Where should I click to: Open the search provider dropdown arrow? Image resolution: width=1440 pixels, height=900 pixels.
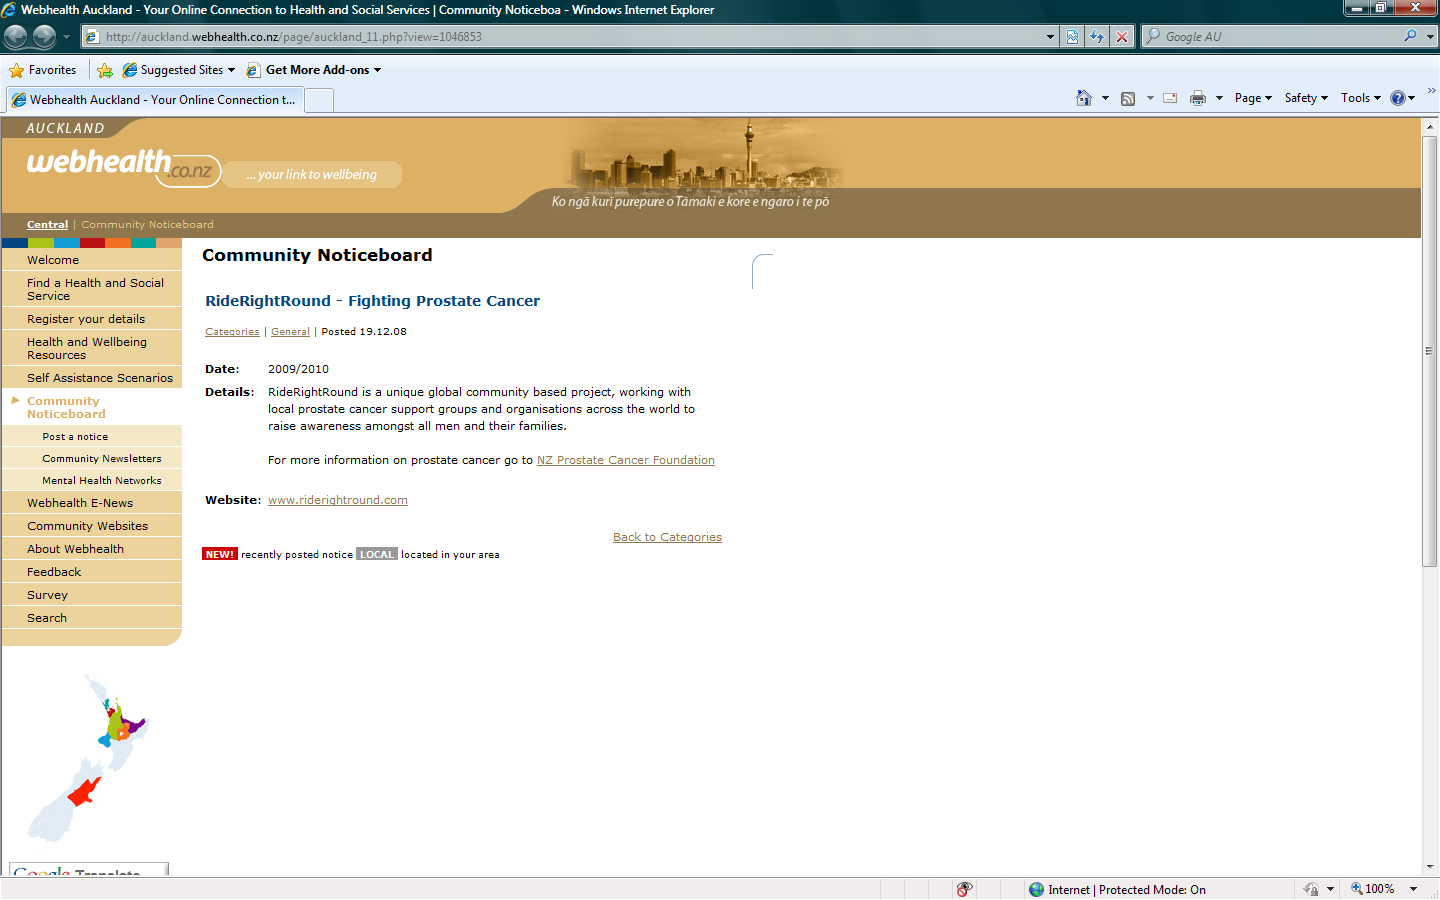tap(1430, 37)
